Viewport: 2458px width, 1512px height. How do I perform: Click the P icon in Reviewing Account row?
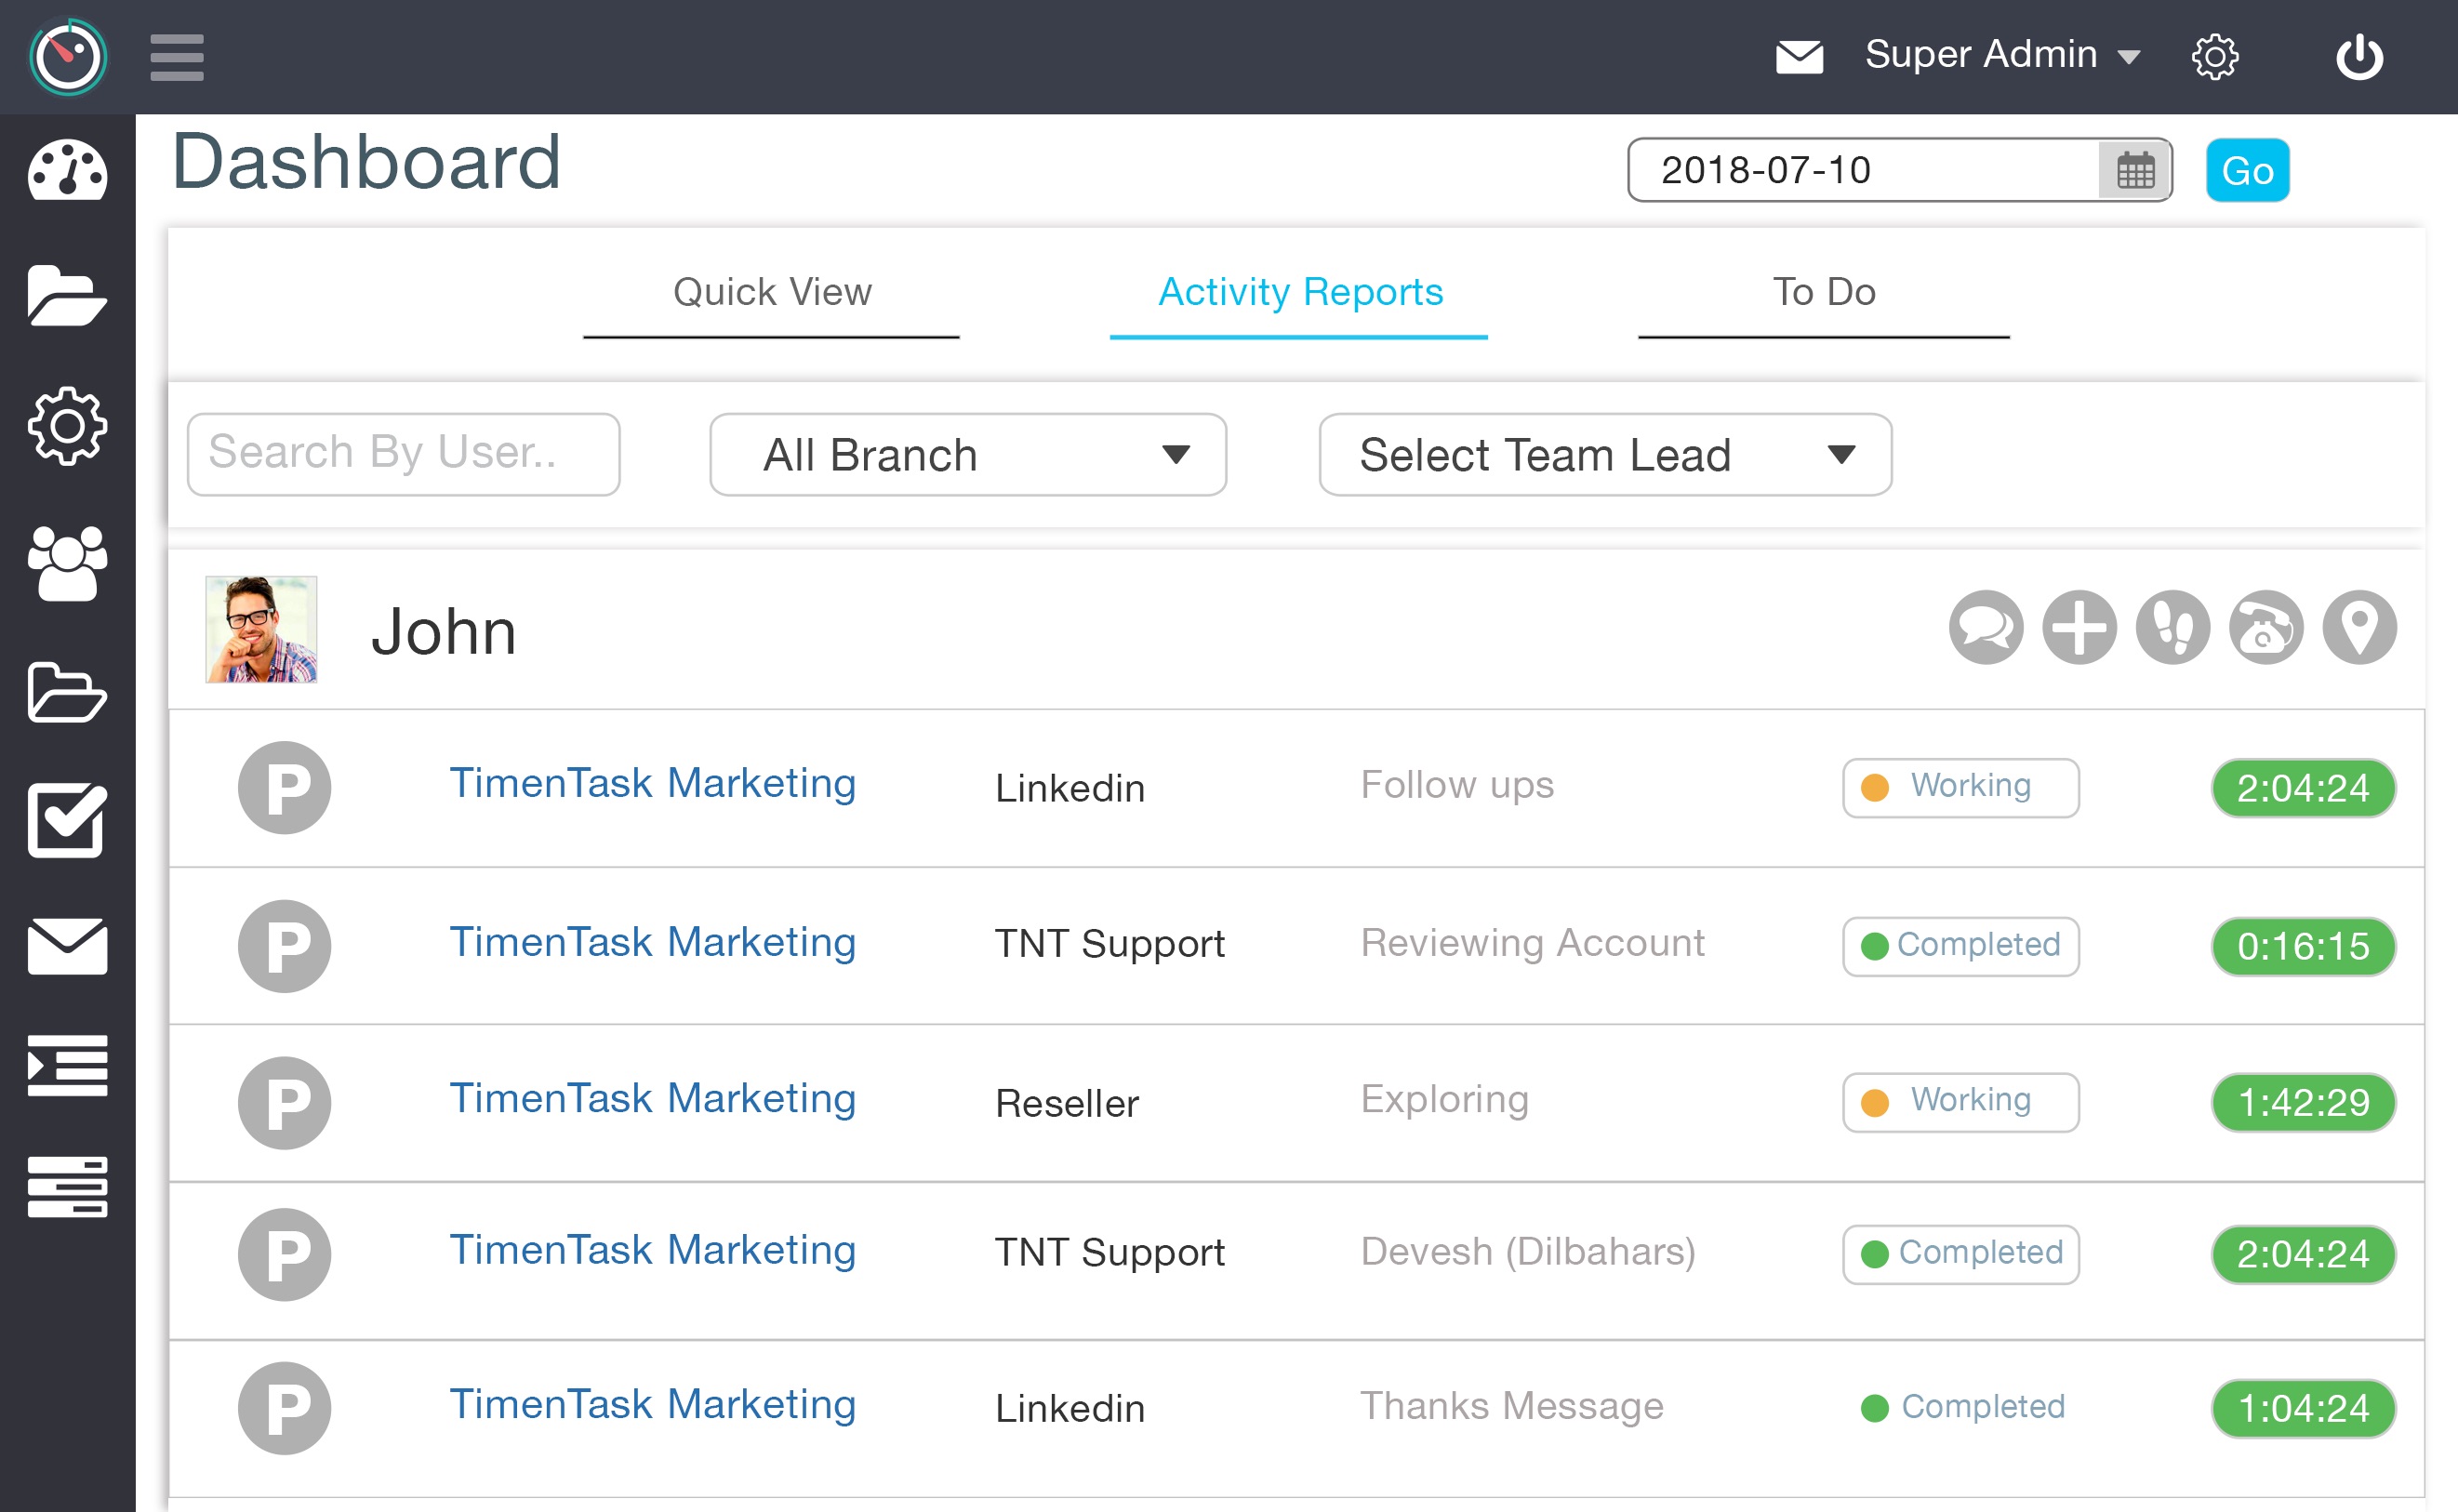tap(285, 946)
